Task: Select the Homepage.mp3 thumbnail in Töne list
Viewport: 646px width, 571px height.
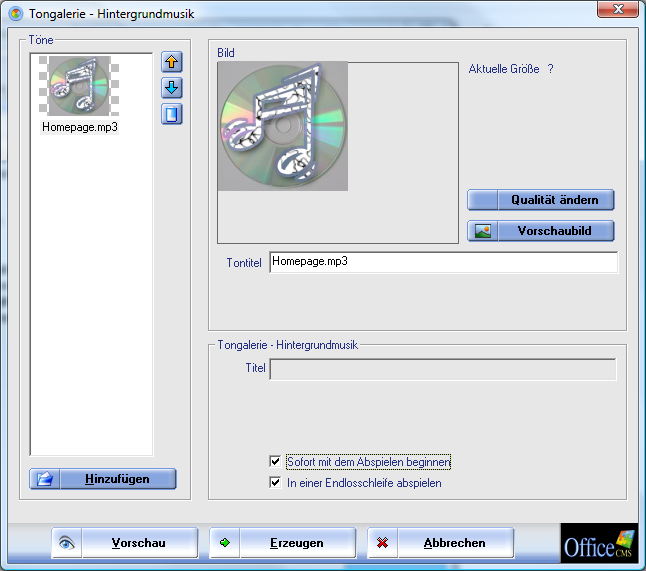Action: coord(79,86)
